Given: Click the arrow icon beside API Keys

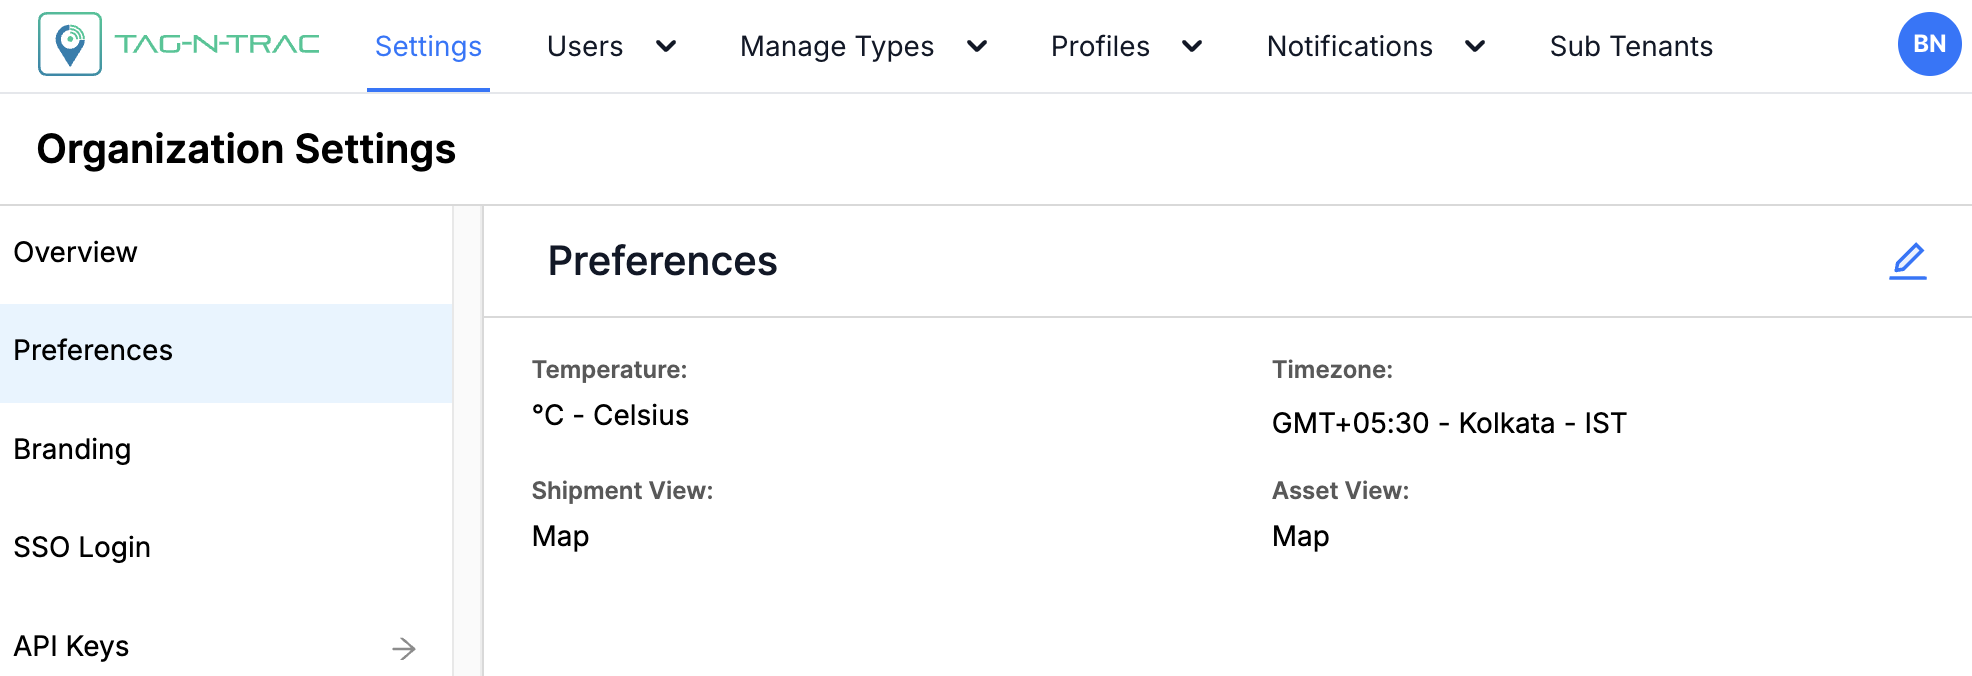Looking at the screenshot, I should pyautogui.click(x=404, y=648).
